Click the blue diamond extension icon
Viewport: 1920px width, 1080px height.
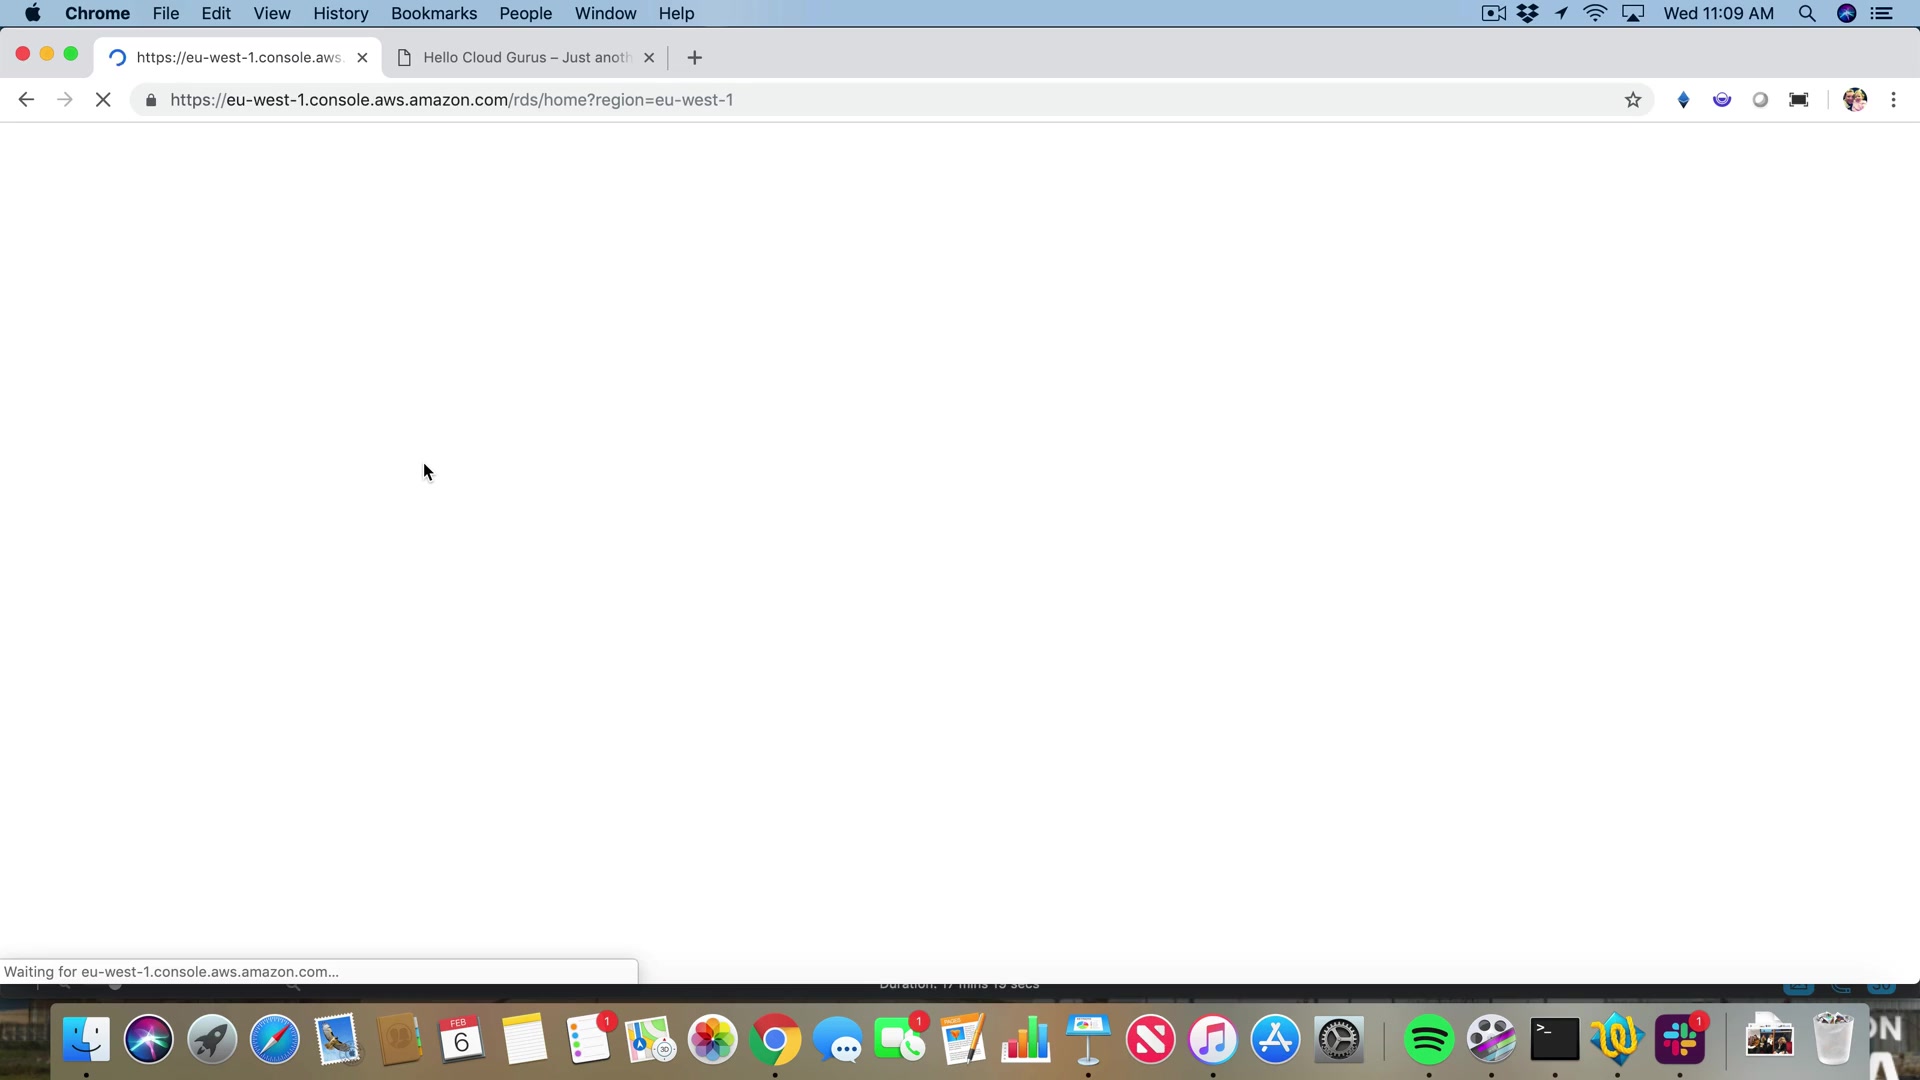point(1683,100)
